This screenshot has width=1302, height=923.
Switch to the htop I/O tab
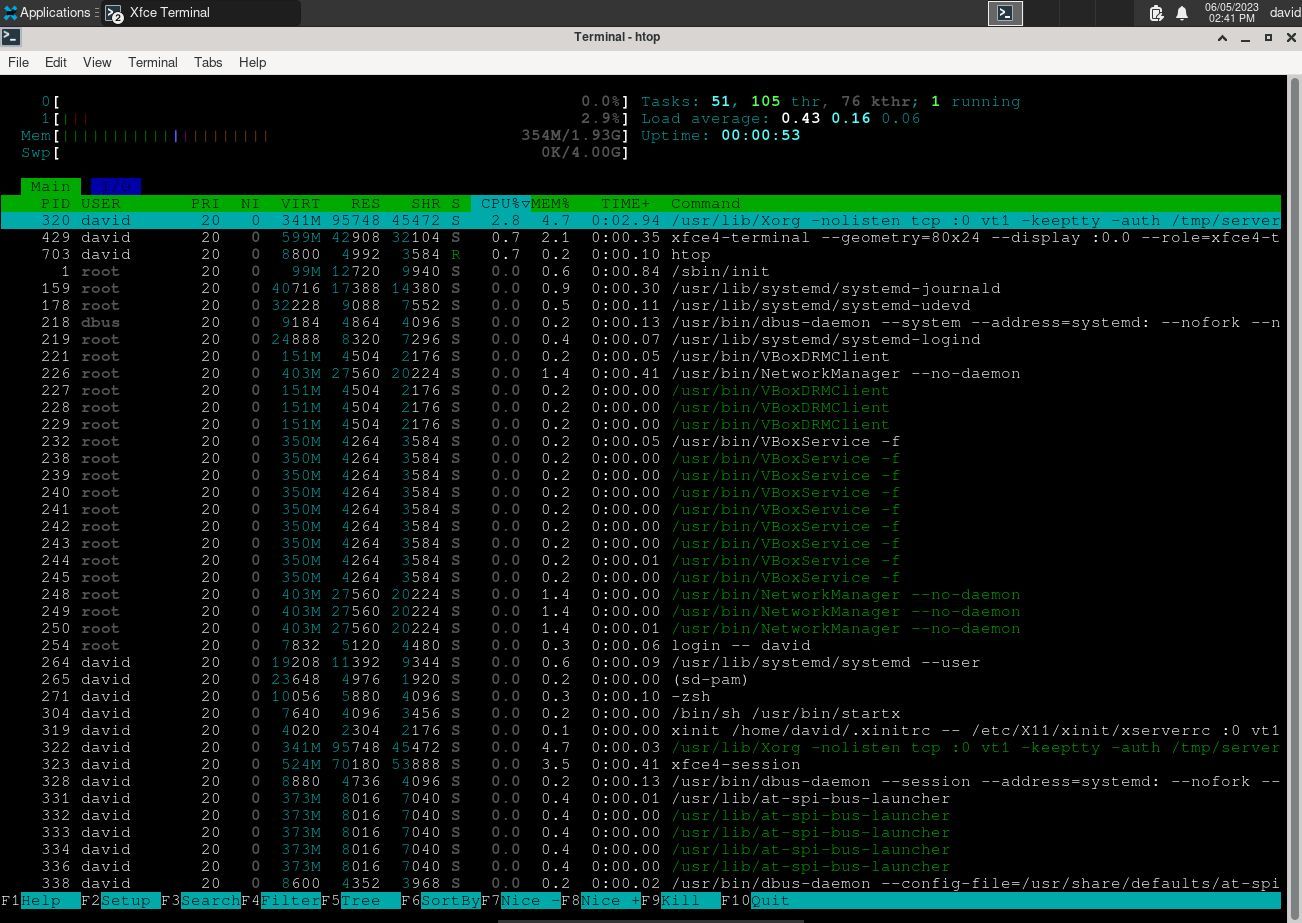[x=115, y=186]
